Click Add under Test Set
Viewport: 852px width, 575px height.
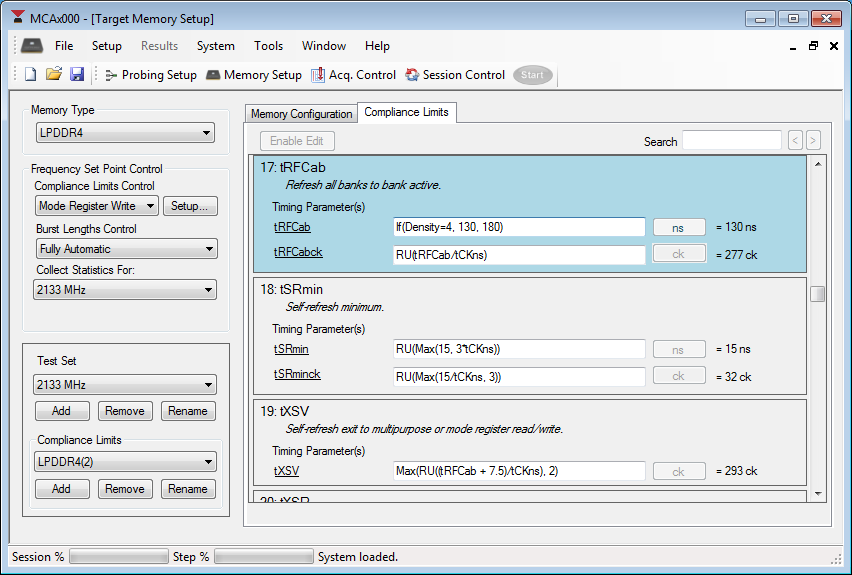pyautogui.click(x=61, y=411)
